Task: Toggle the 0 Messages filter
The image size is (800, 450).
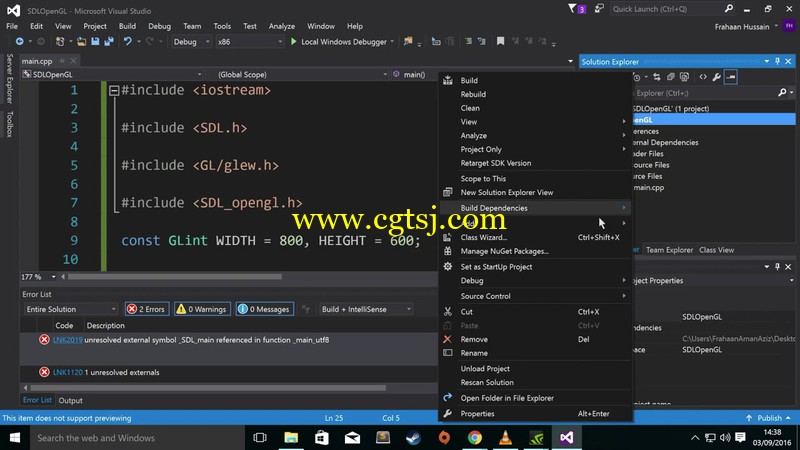Action: [265, 309]
